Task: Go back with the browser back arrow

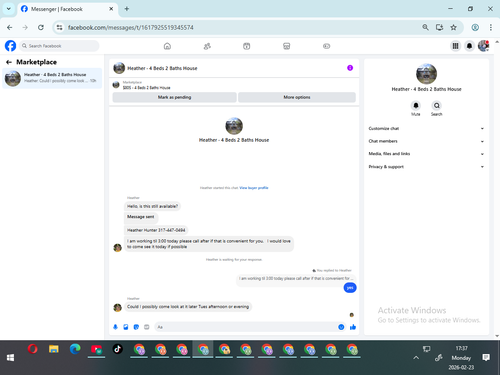Action: click(x=10, y=27)
